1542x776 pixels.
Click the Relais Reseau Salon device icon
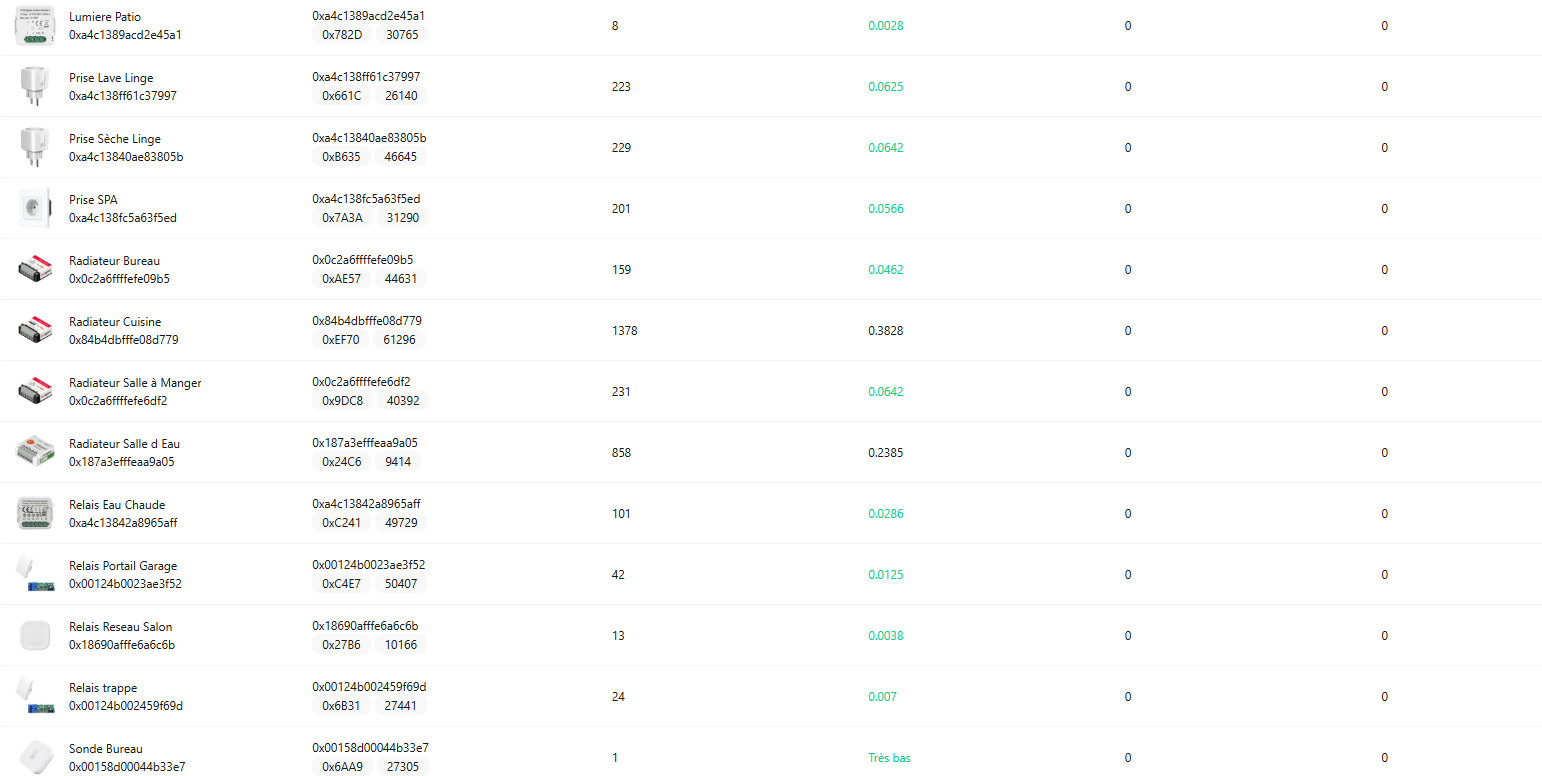(x=34, y=636)
